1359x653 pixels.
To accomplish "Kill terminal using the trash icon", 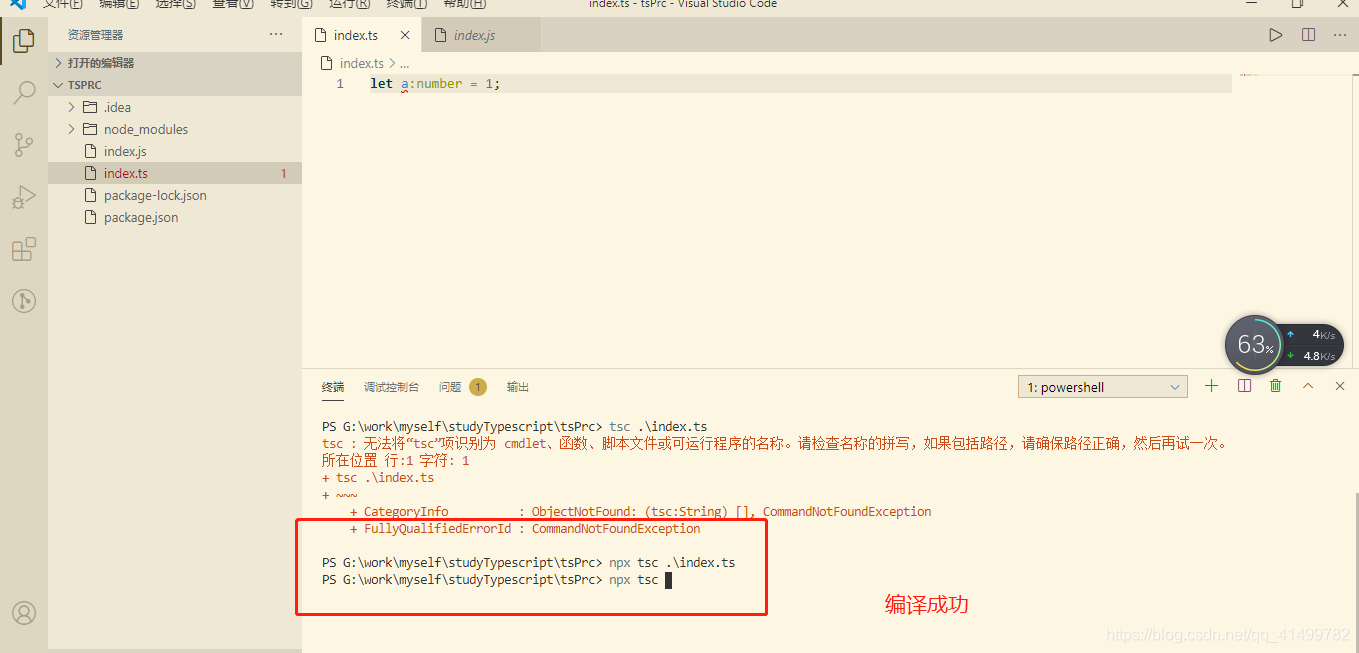I will pyautogui.click(x=1275, y=386).
